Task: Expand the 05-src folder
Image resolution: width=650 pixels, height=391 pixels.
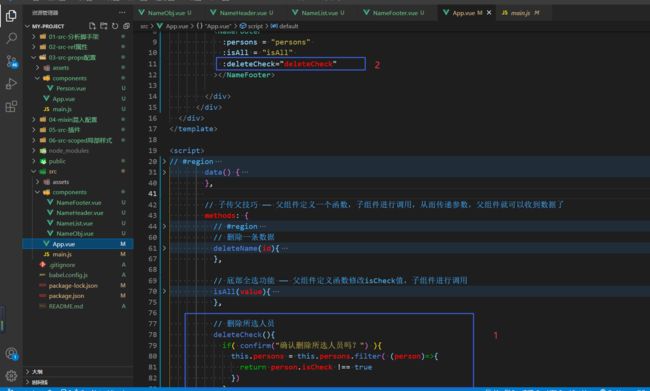Action: pos(34,130)
